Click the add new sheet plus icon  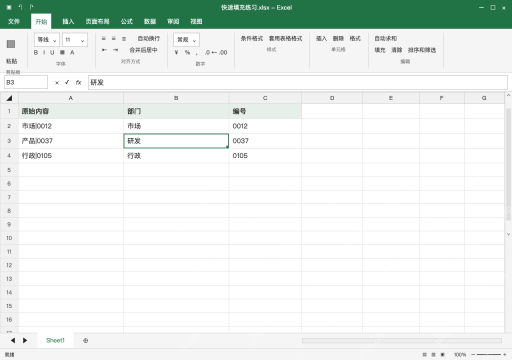pos(86,341)
